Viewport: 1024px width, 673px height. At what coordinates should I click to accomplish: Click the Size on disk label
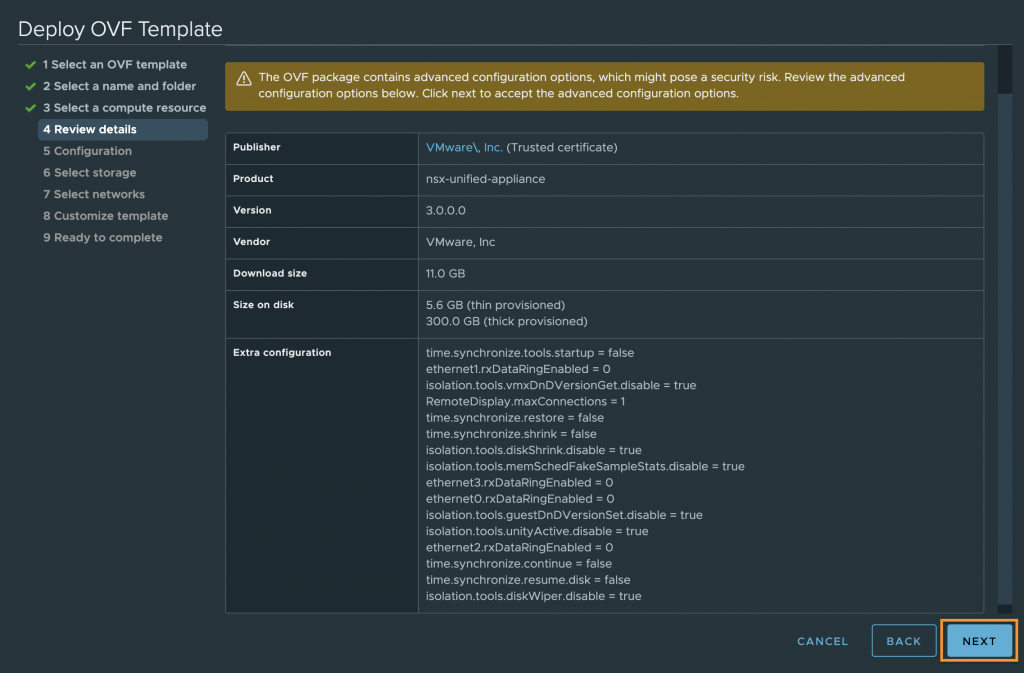[263, 305]
